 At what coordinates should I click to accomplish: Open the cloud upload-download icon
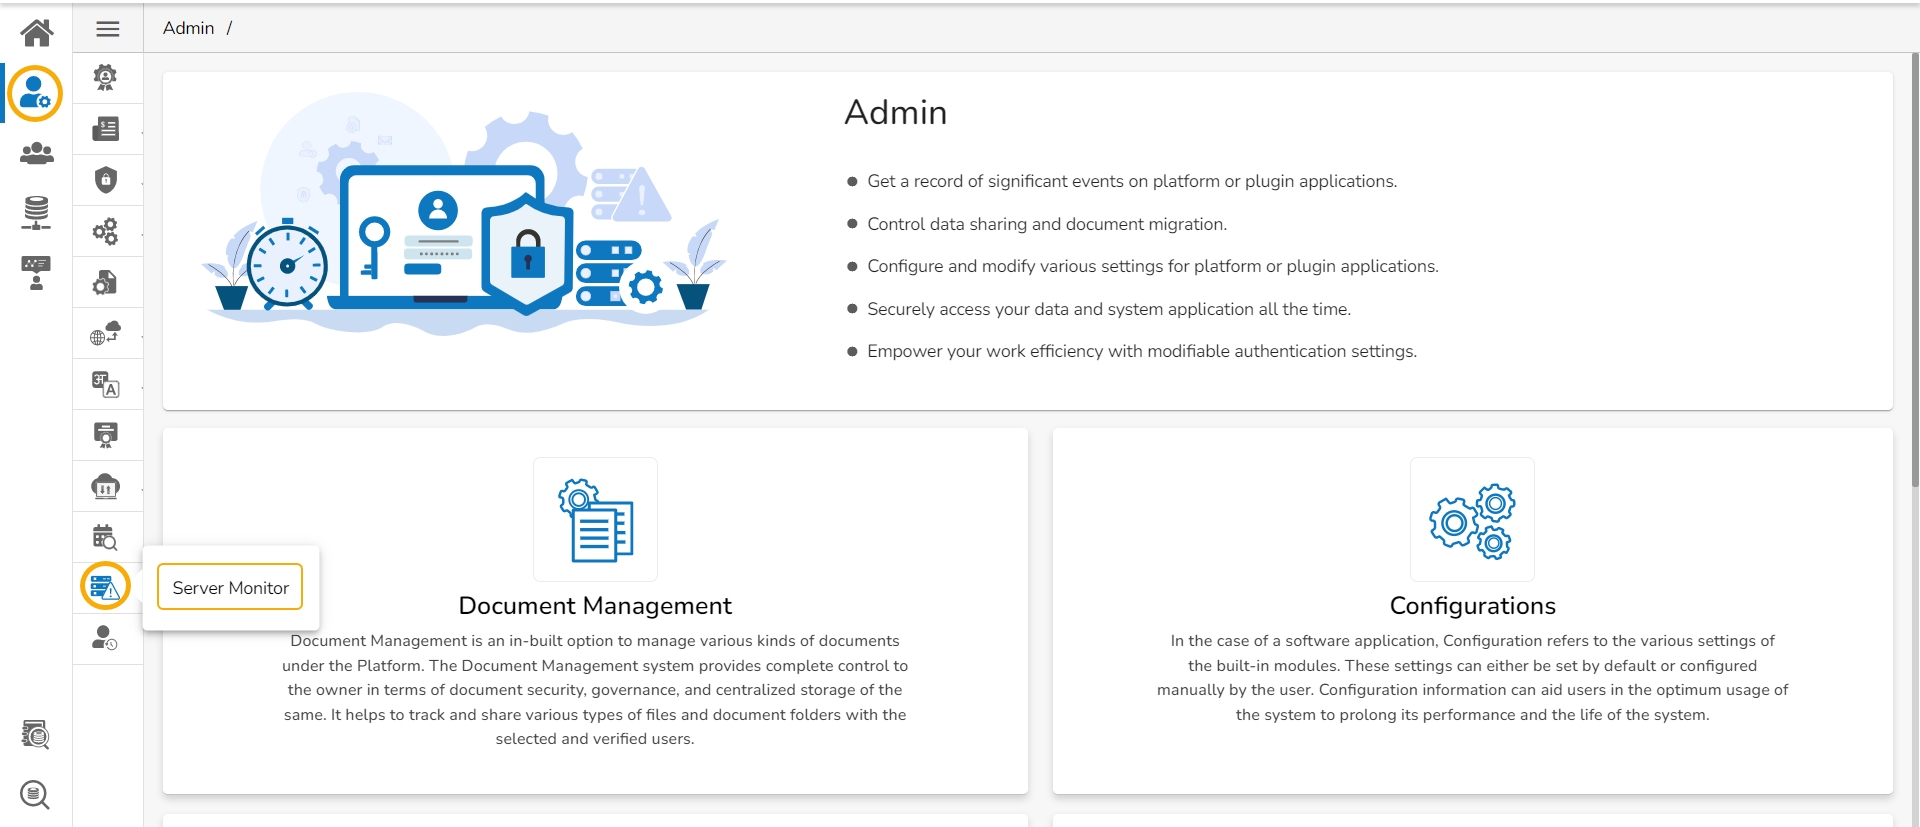pyautogui.click(x=105, y=486)
